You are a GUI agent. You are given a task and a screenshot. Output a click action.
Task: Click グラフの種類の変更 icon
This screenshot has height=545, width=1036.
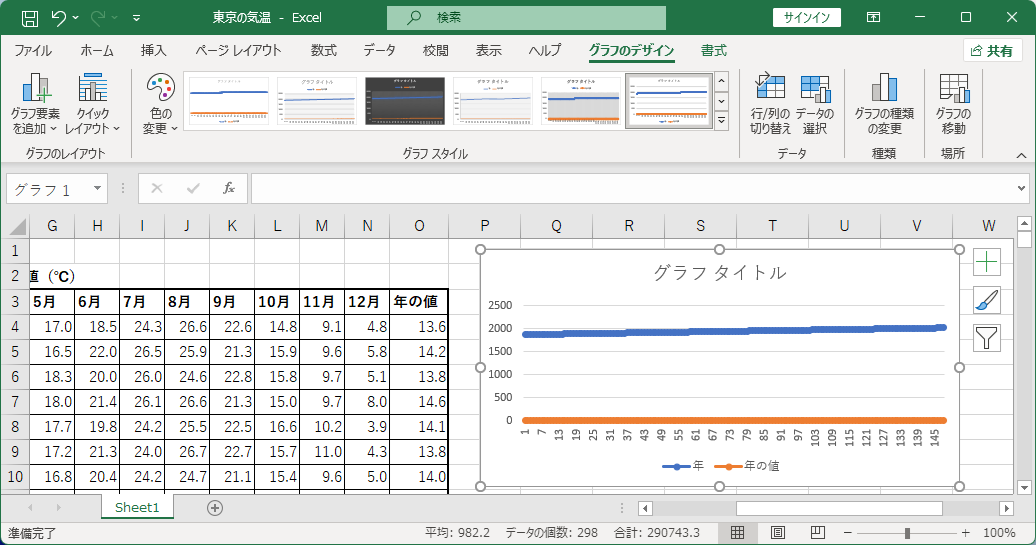tap(884, 104)
